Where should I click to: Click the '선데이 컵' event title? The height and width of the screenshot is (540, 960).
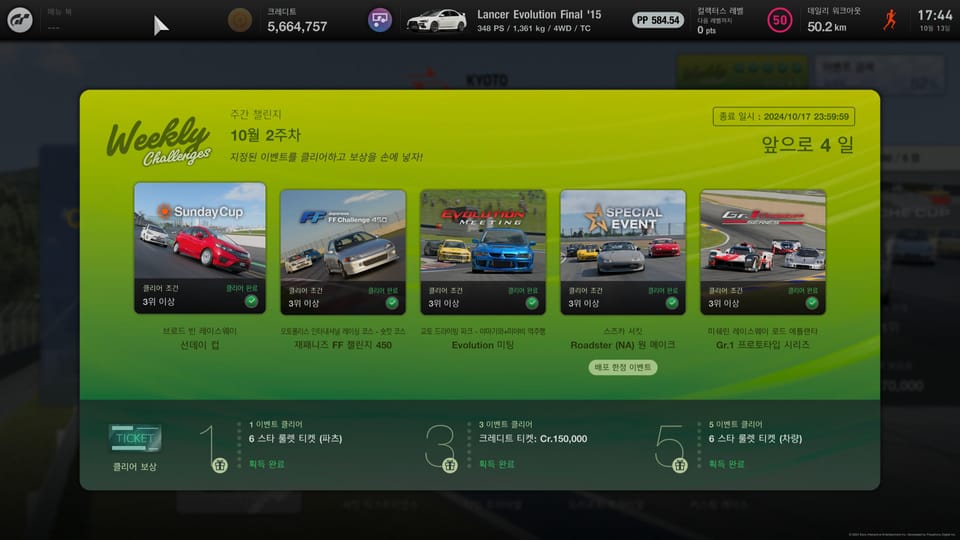(200, 345)
